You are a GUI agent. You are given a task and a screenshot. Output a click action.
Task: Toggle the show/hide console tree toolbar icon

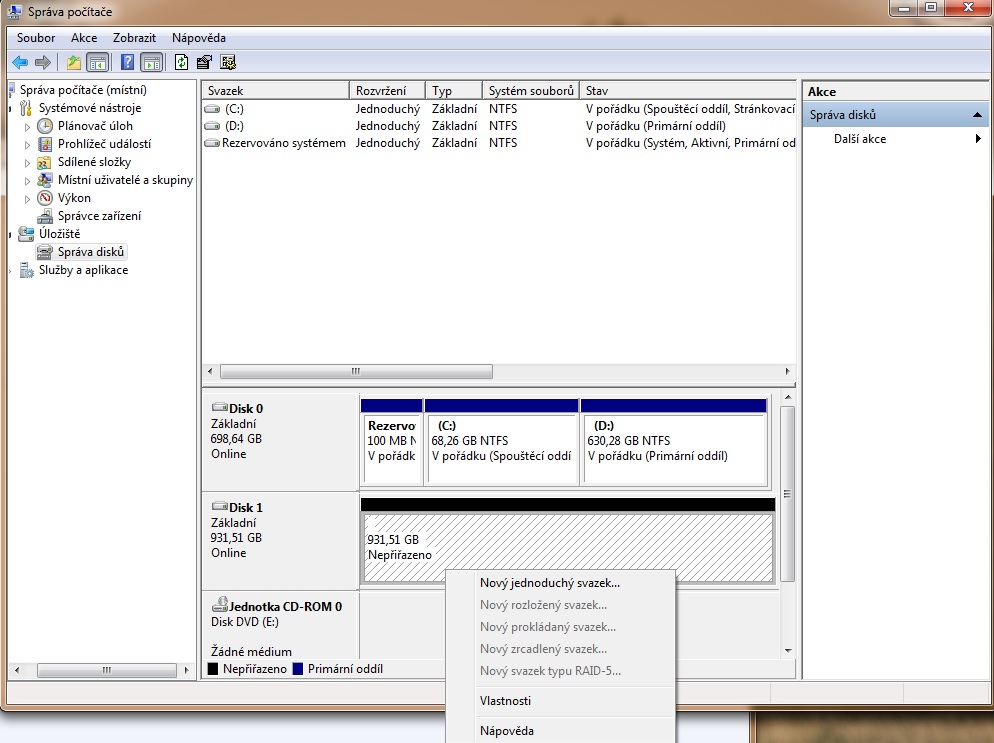[97, 62]
